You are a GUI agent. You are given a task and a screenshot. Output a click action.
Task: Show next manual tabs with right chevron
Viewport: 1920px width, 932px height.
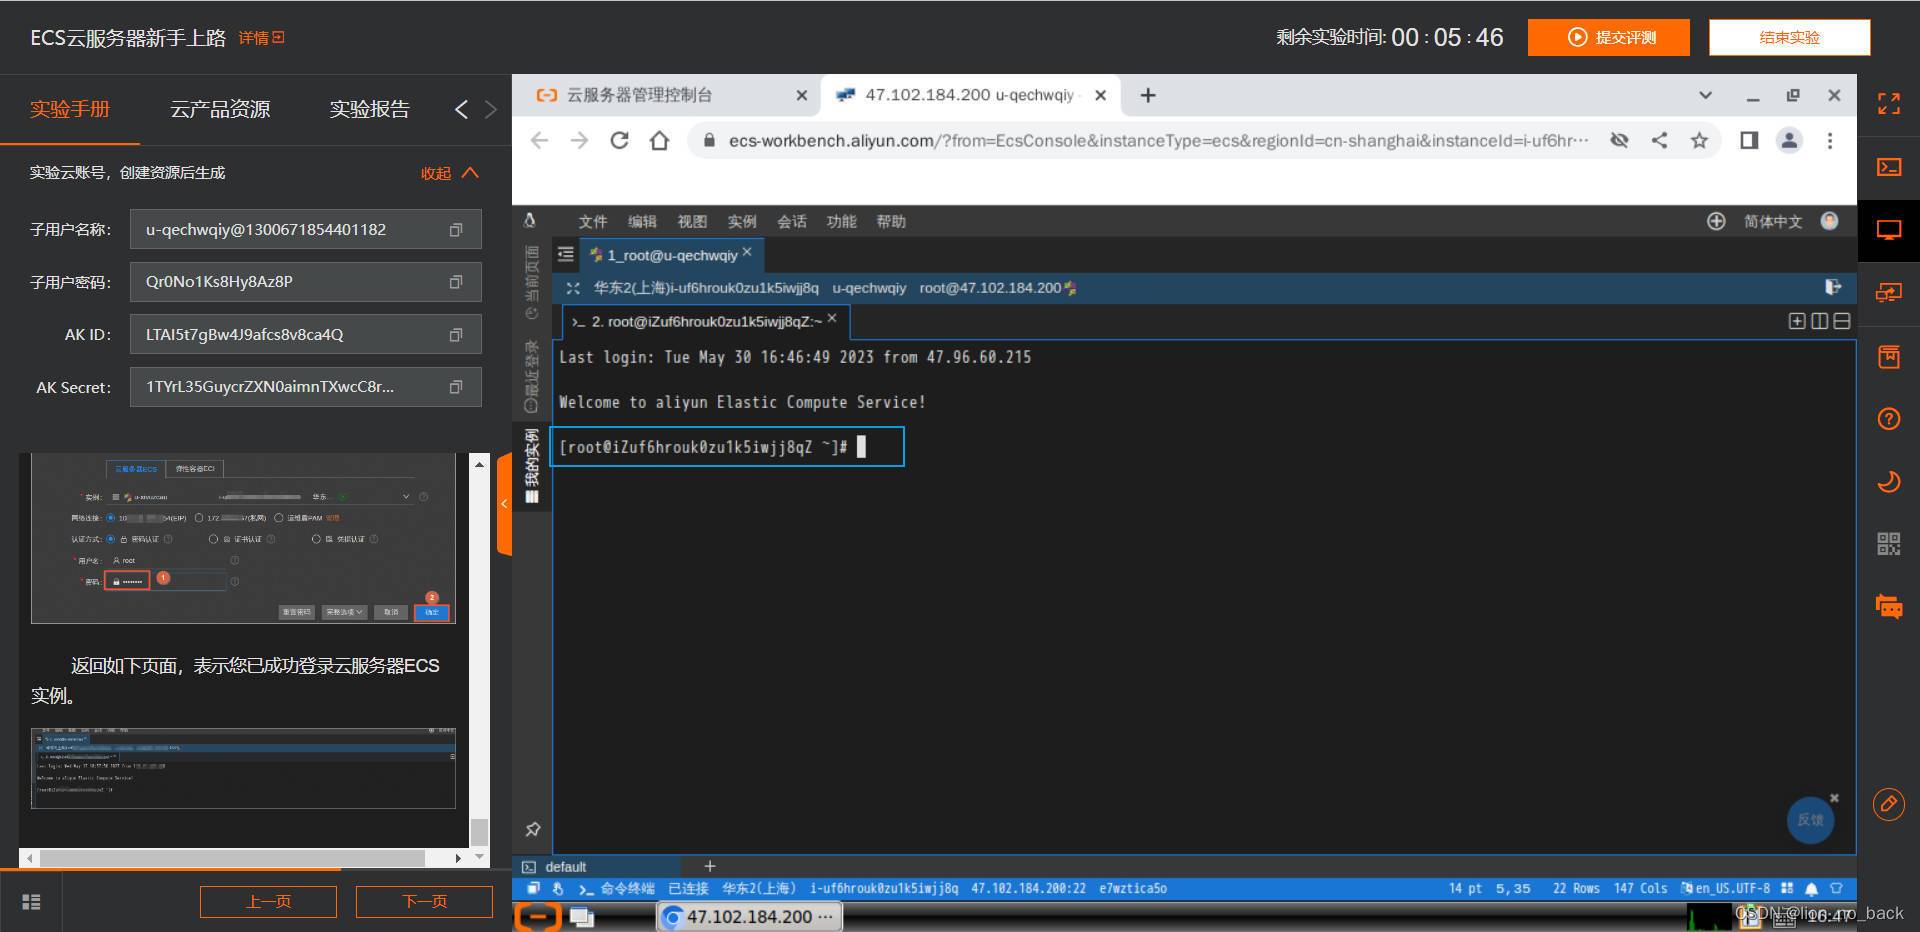[490, 110]
